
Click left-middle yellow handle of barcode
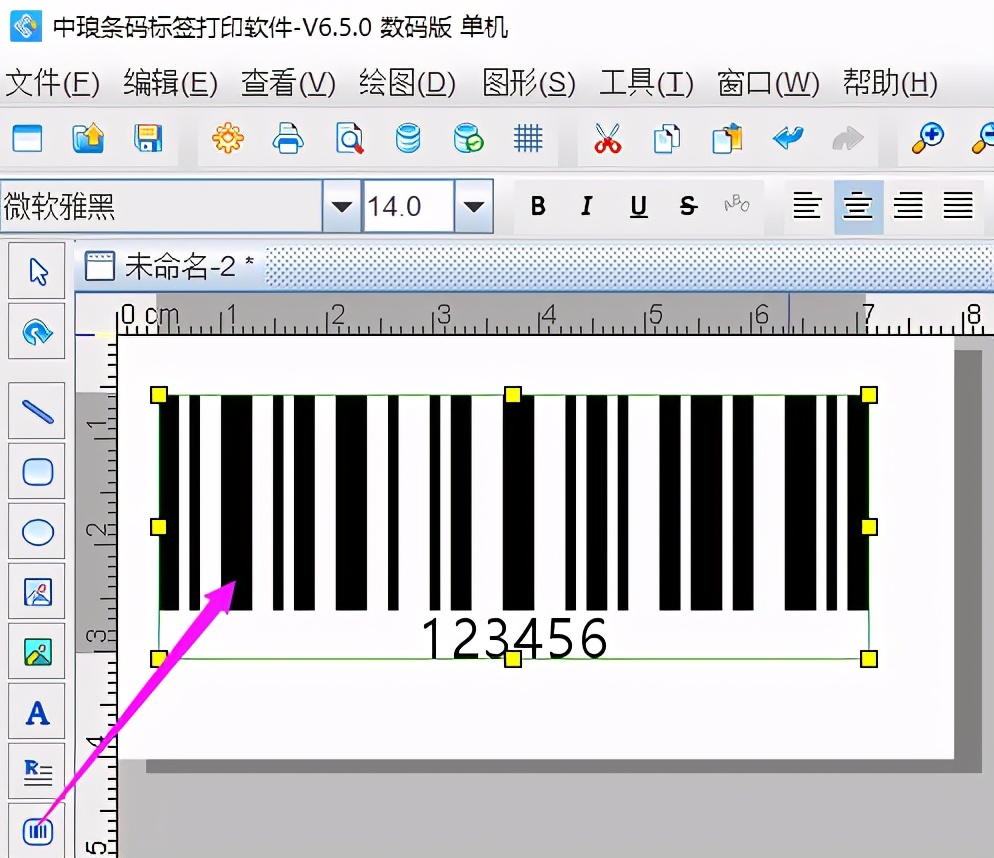158,527
